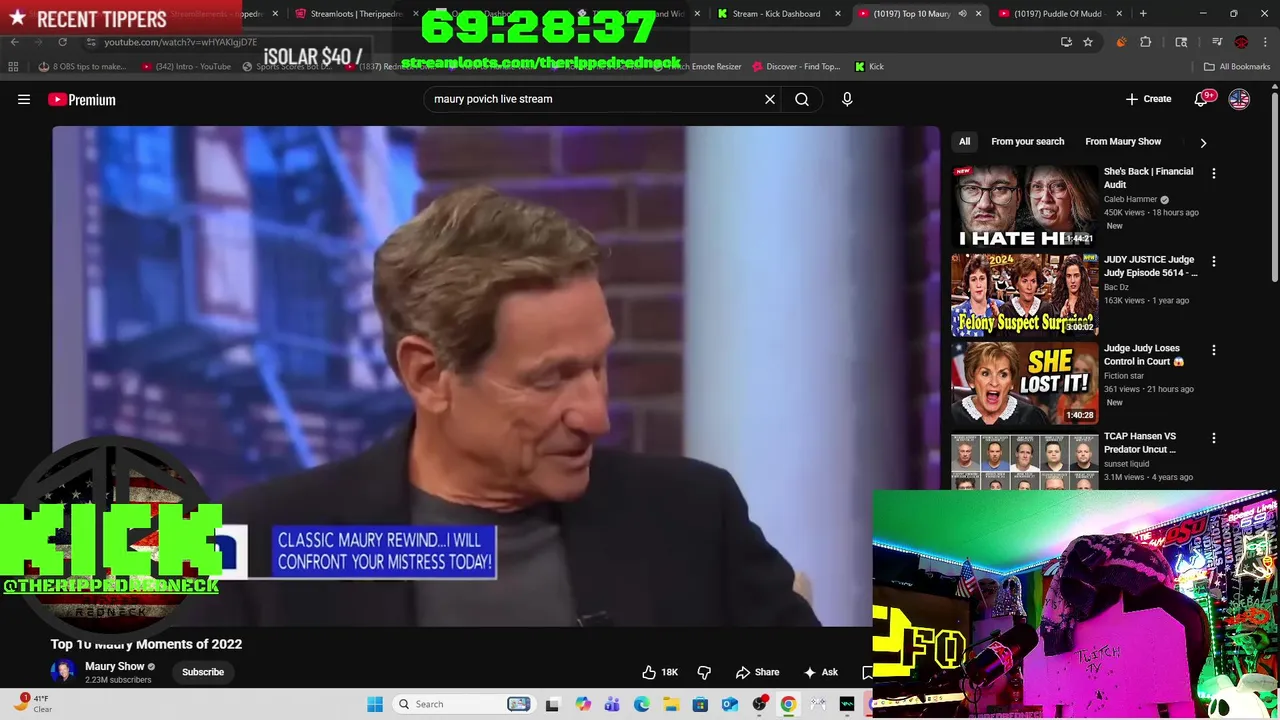Open Outlook from the taskbar

730,704
